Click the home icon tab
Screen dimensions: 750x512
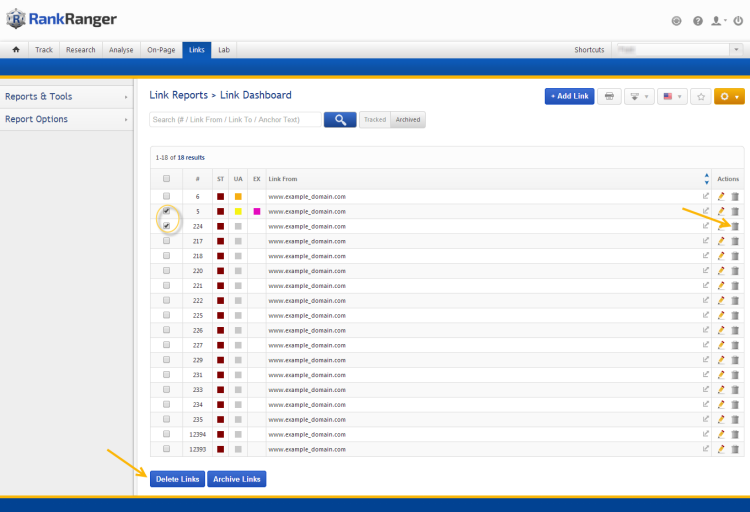tap(15, 49)
